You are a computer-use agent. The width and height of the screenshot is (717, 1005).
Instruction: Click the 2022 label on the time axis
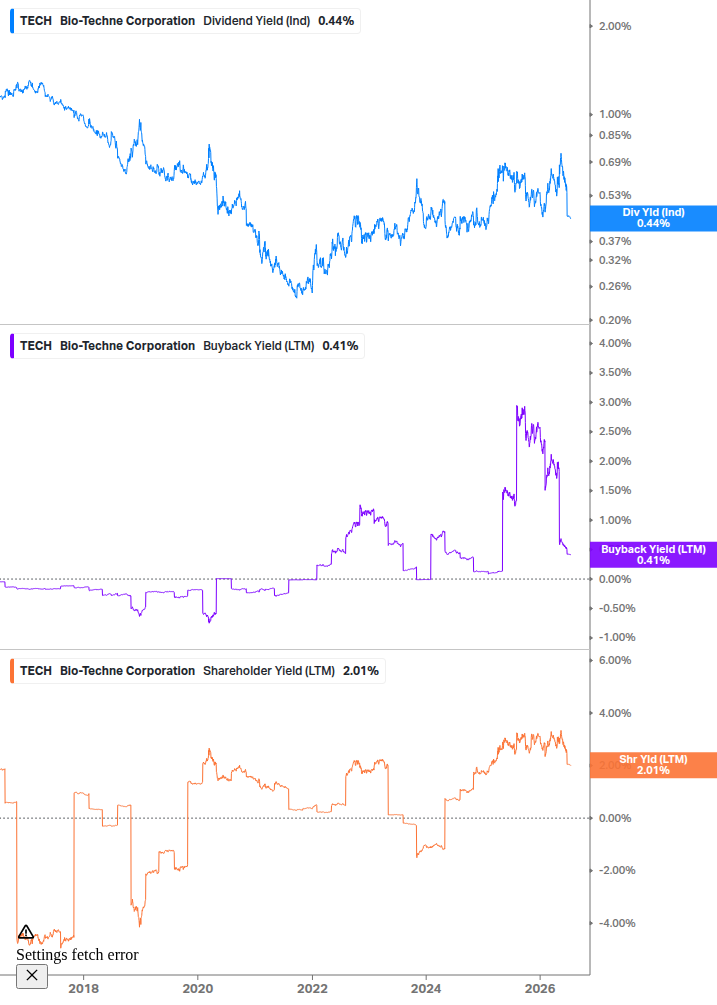click(312, 988)
